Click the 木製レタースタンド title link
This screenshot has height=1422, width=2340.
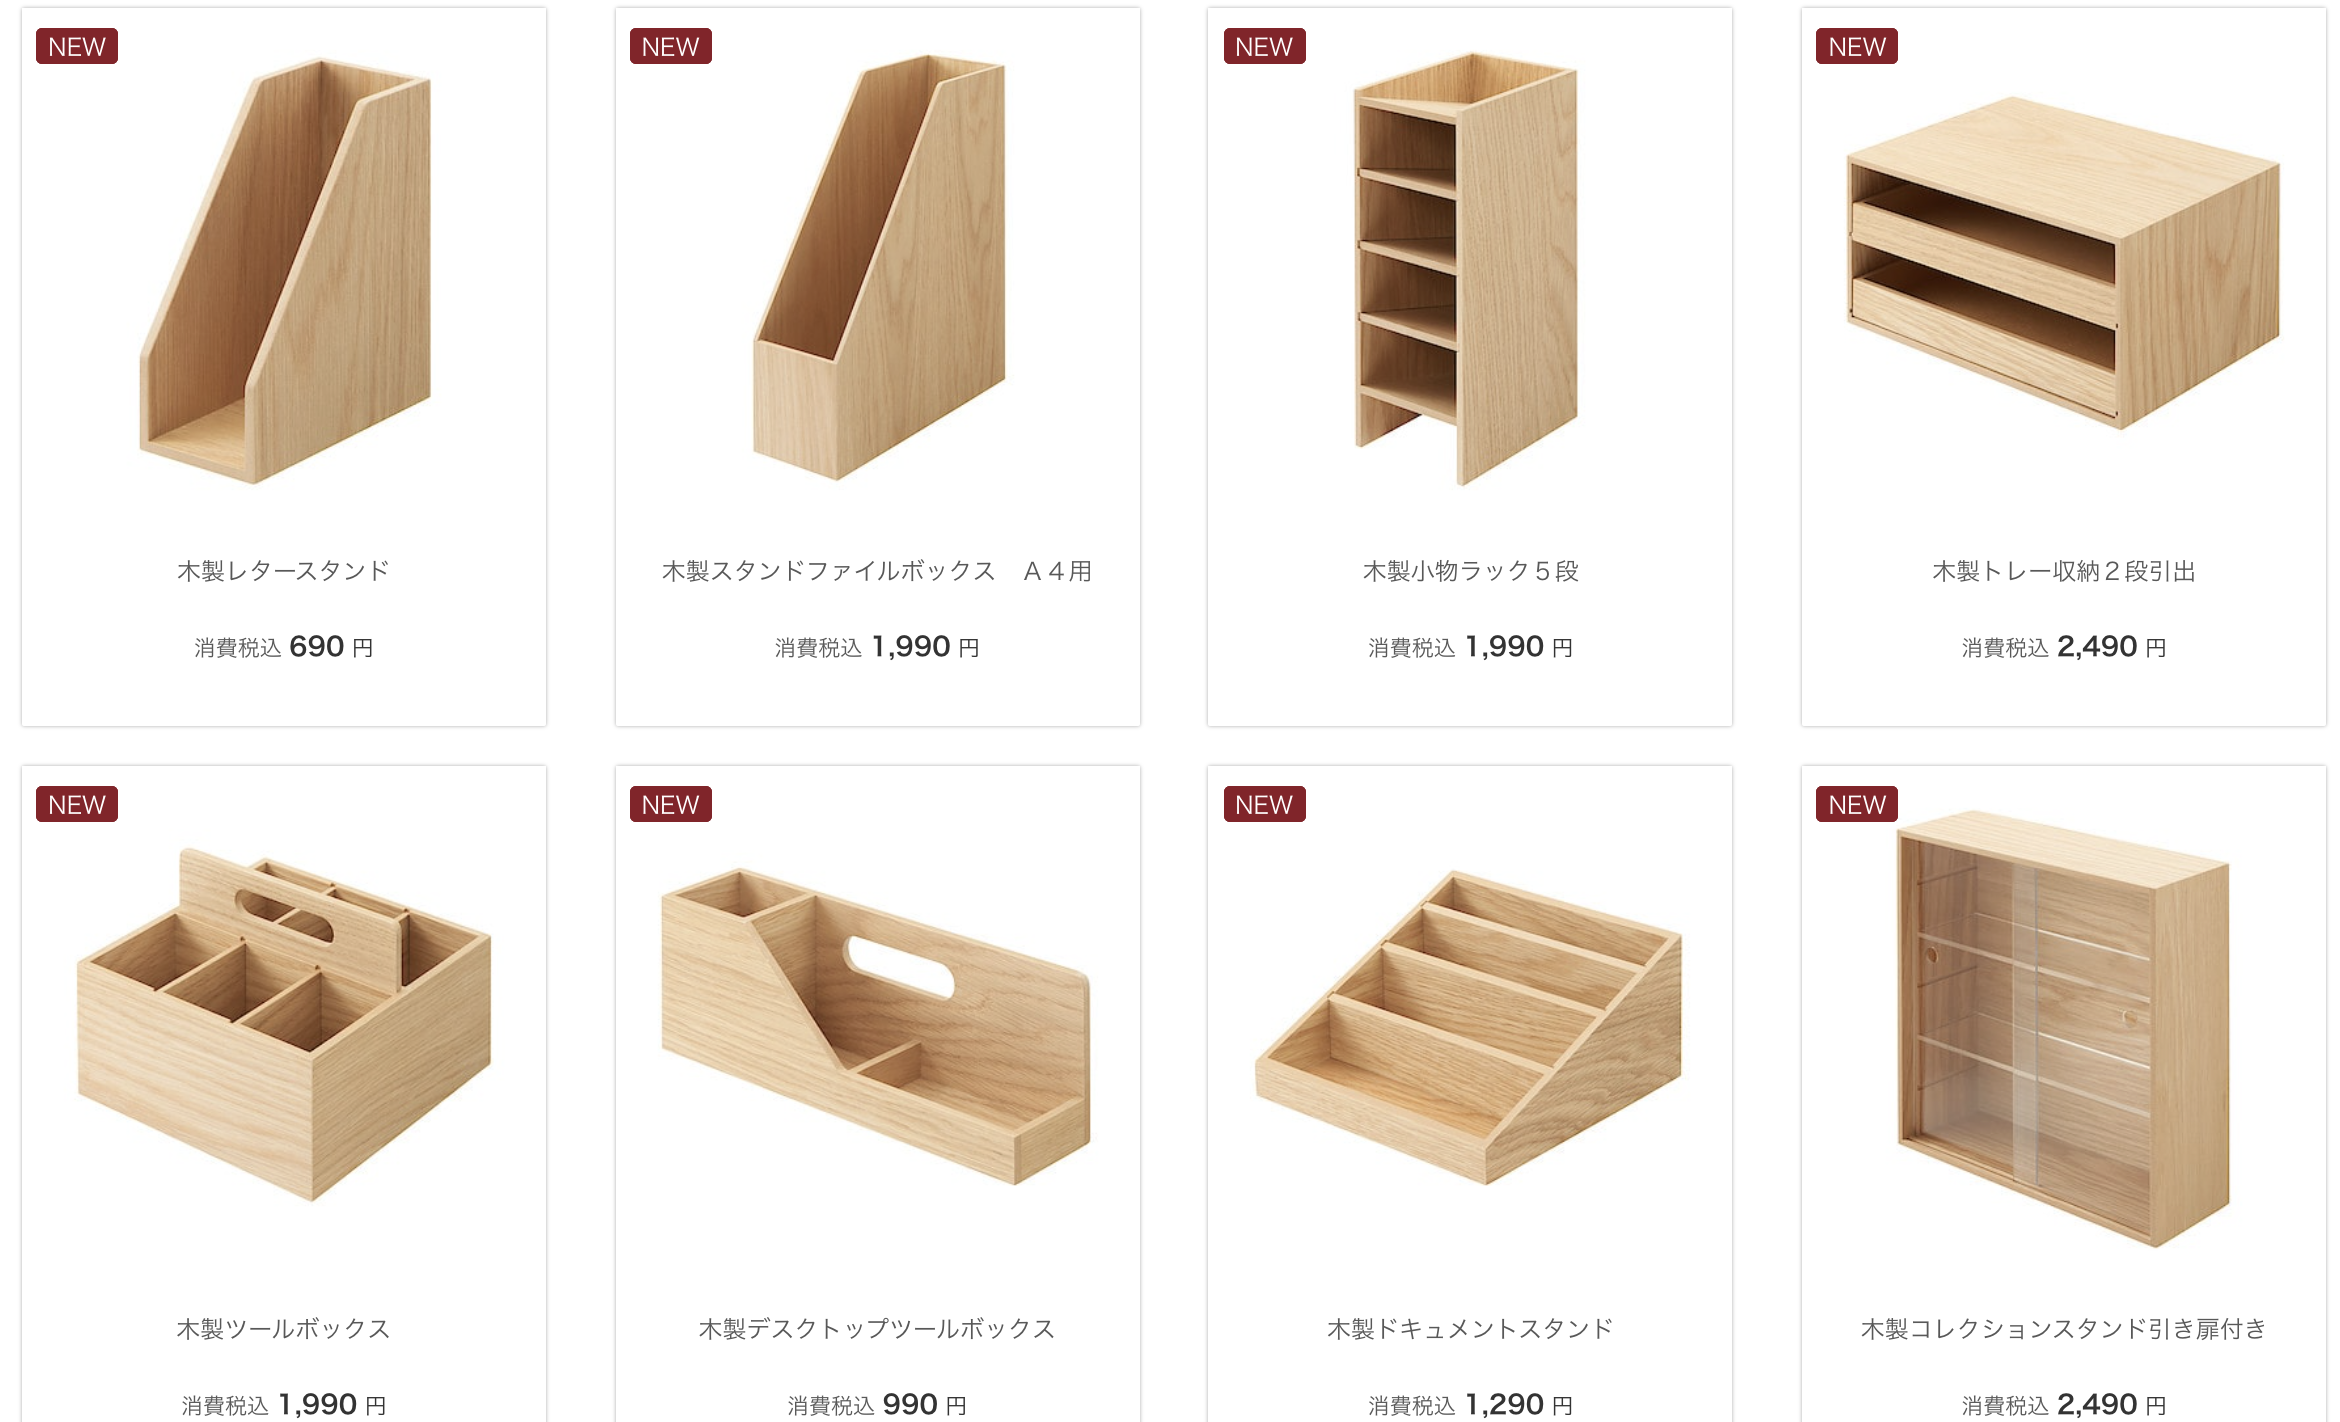284,571
